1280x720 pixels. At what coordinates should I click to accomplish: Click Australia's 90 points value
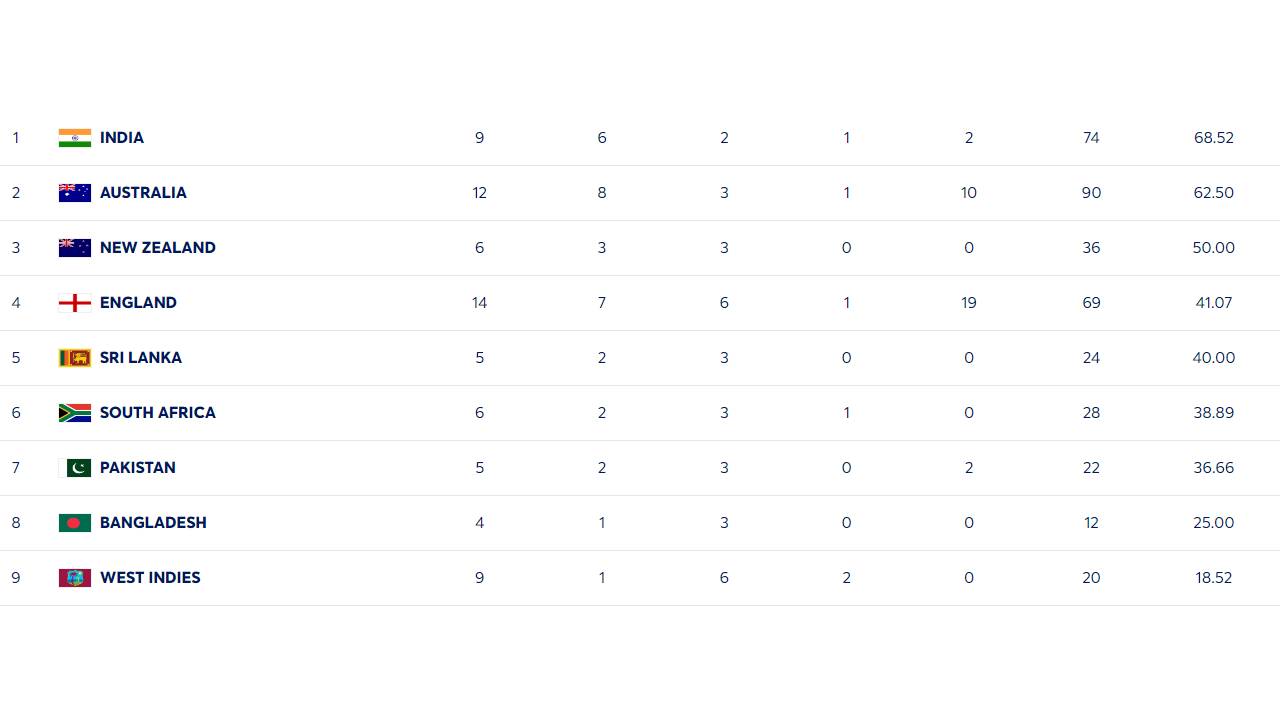[1091, 193]
